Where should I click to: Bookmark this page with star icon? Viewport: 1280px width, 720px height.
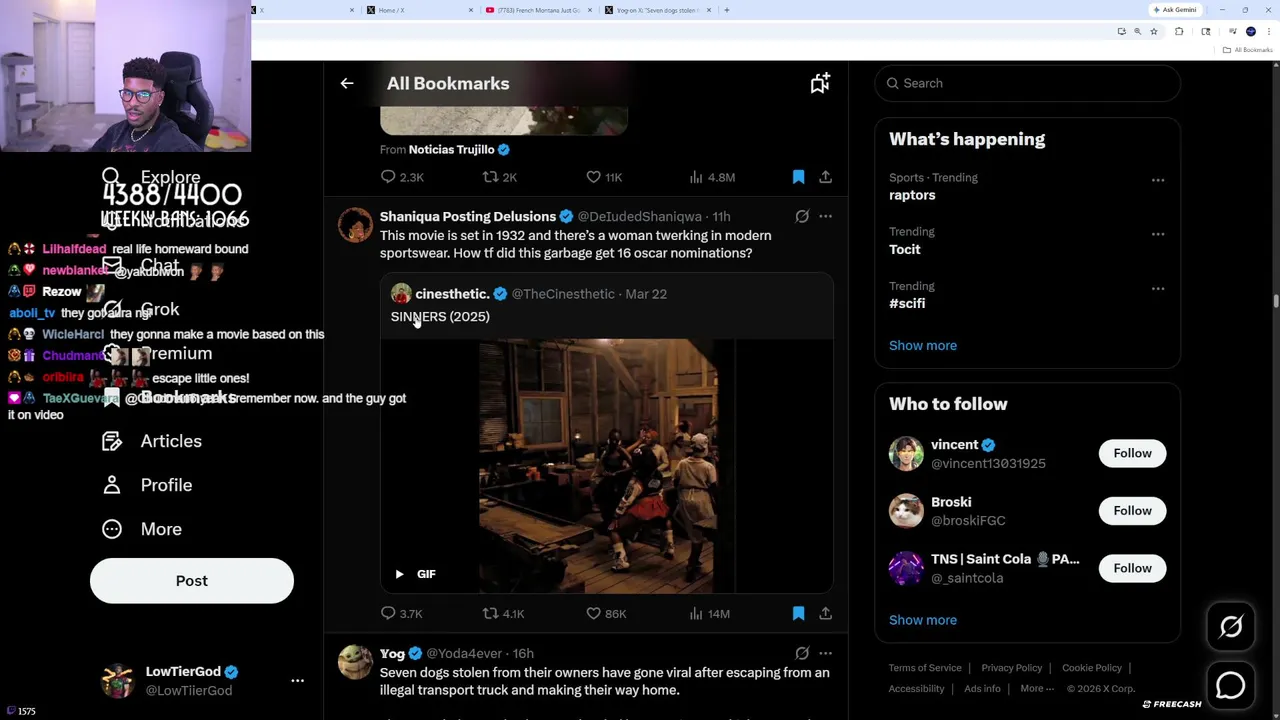pyautogui.click(x=1154, y=32)
